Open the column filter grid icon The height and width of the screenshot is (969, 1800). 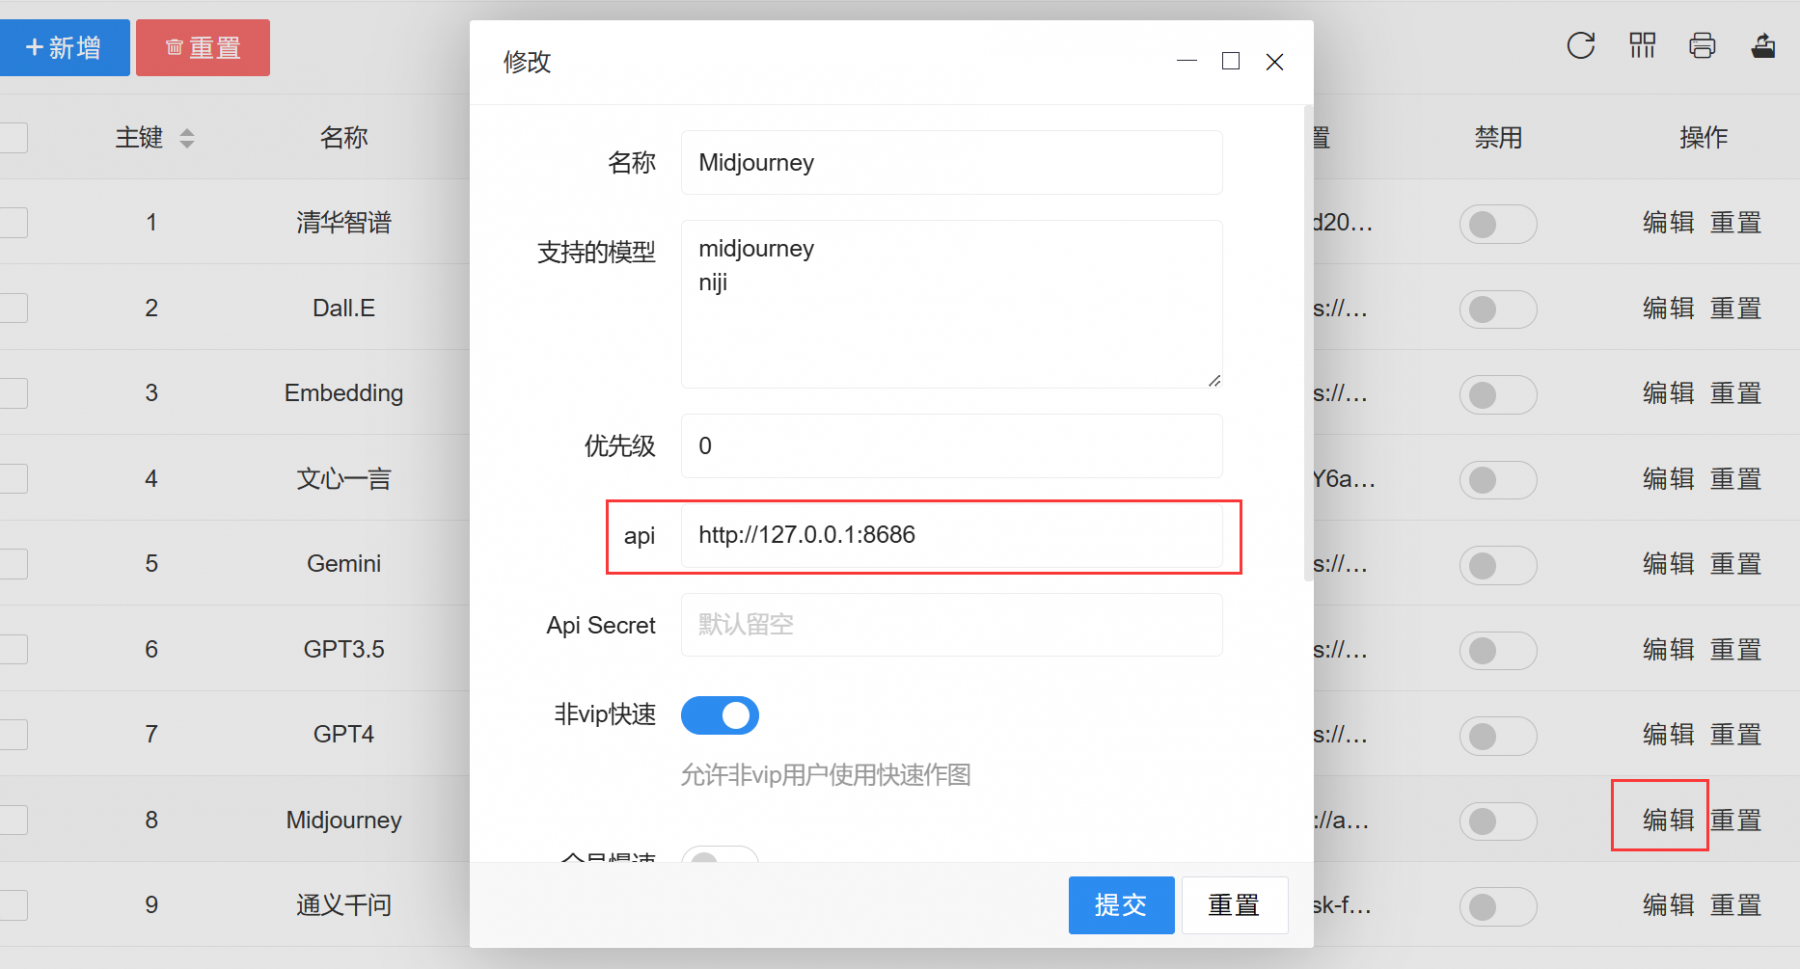(x=1642, y=46)
